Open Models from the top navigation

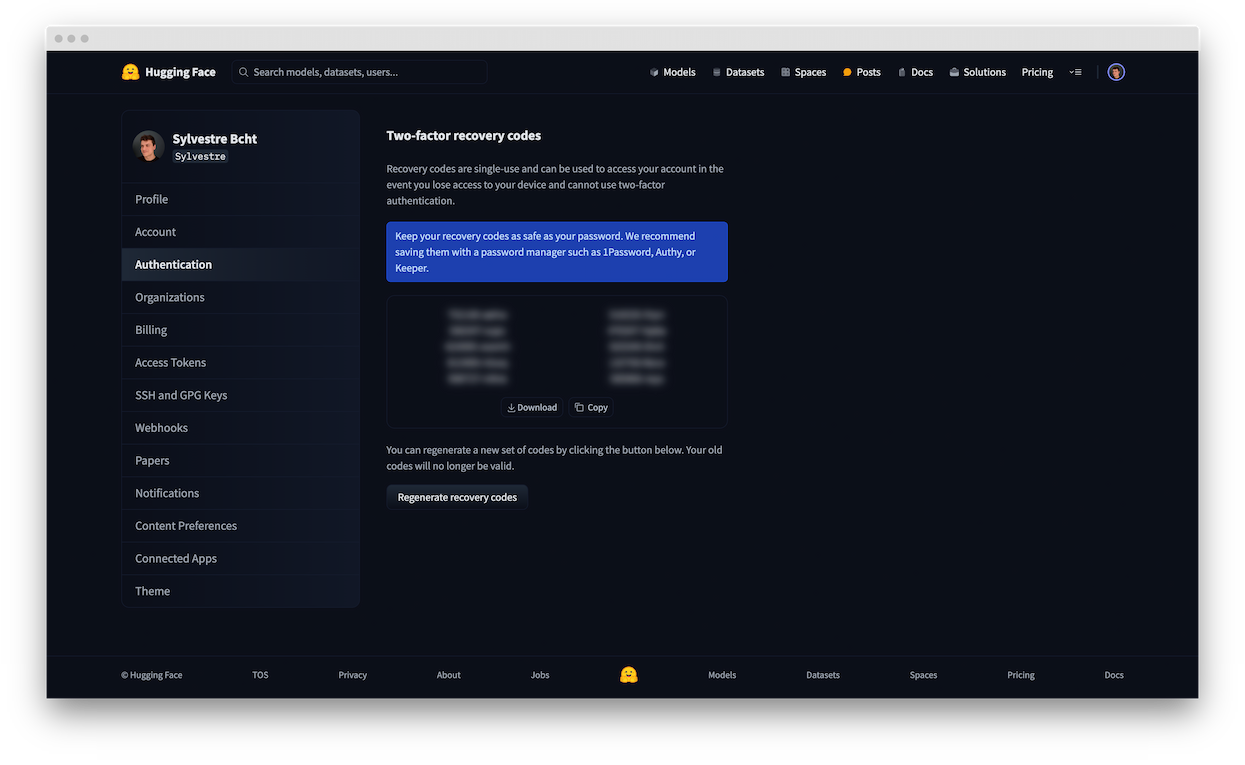point(672,72)
